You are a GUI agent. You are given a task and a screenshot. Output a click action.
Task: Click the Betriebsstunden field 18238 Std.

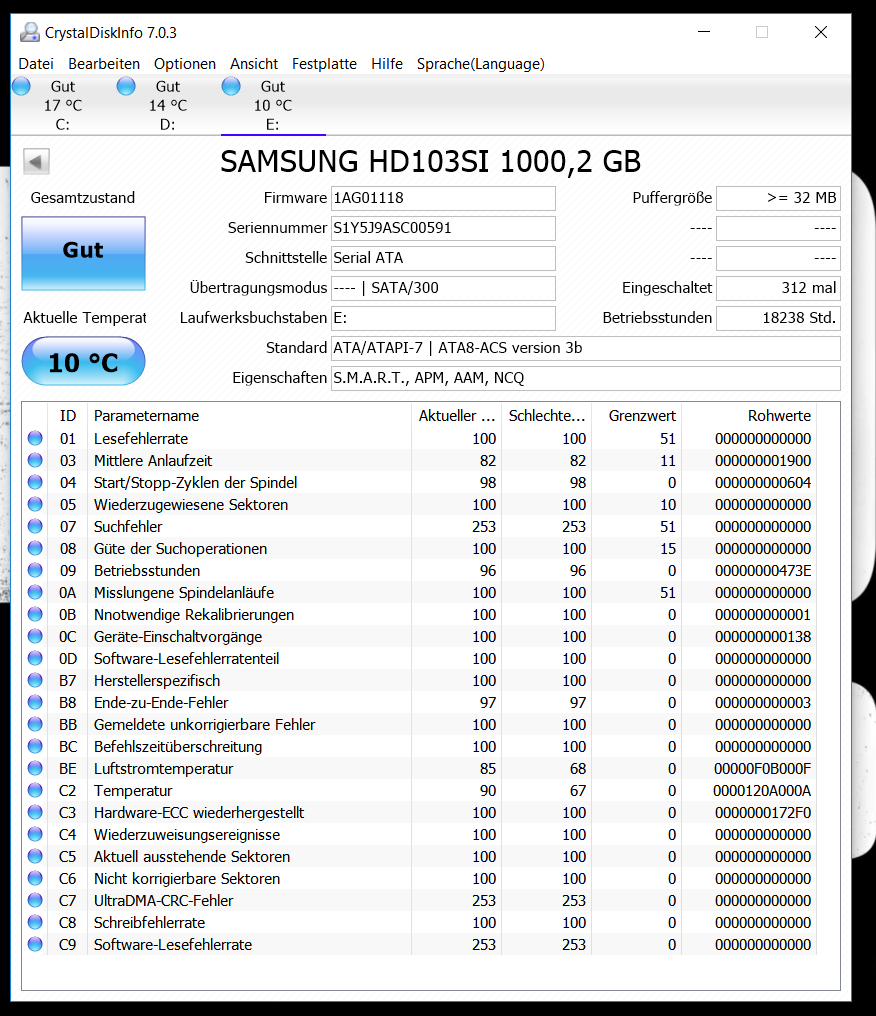click(778, 318)
